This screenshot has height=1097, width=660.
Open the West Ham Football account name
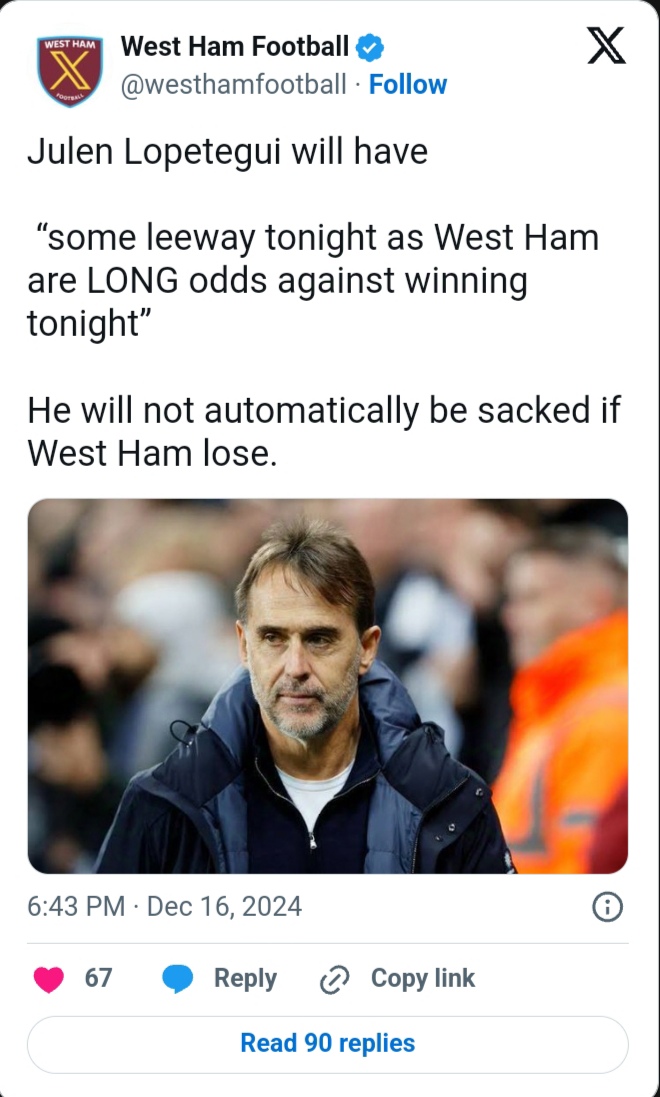coord(235,46)
